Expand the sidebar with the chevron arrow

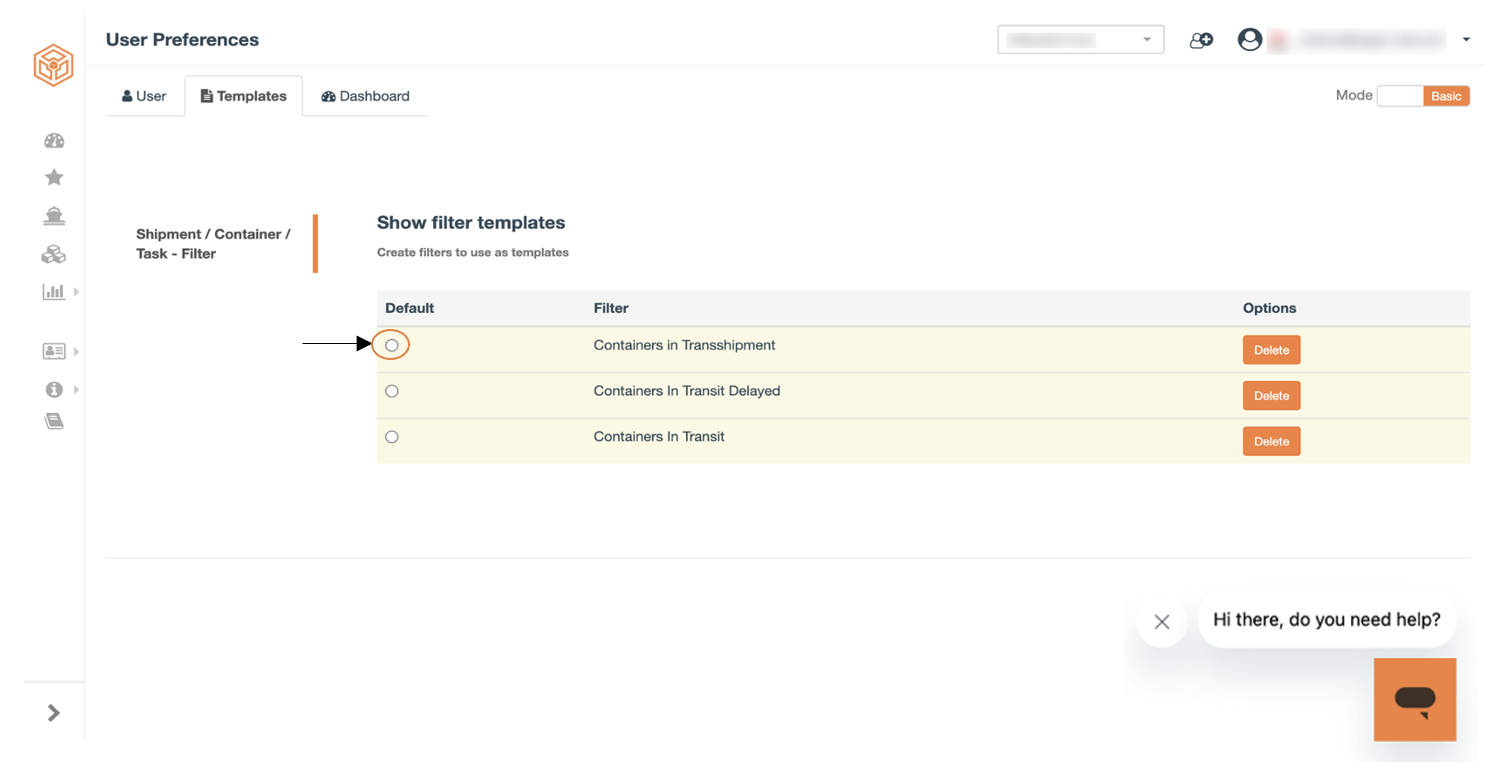54,712
